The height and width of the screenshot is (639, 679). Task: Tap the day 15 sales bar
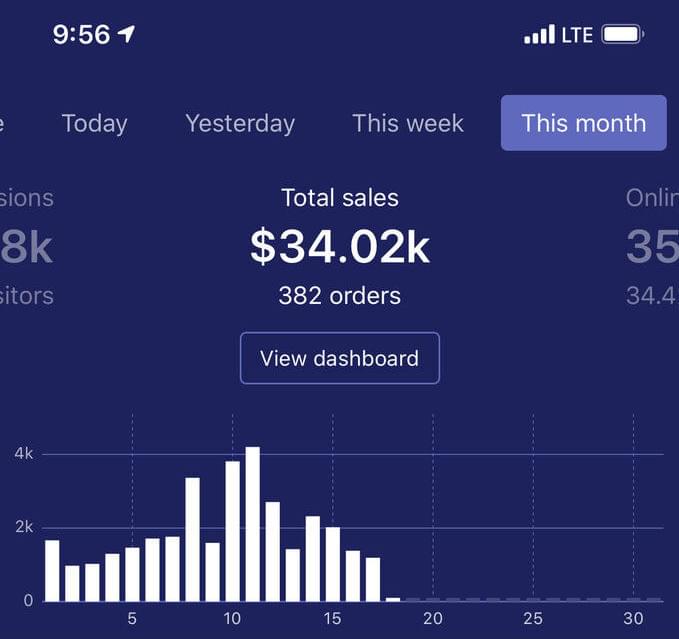pyautogui.click(x=333, y=564)
